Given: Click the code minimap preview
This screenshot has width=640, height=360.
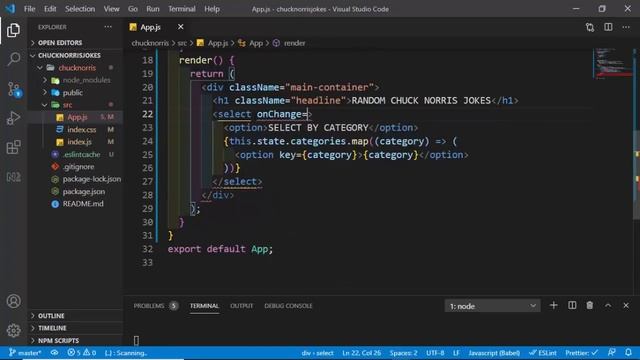Looking at the screenshot, I should [x=612, y=64].
